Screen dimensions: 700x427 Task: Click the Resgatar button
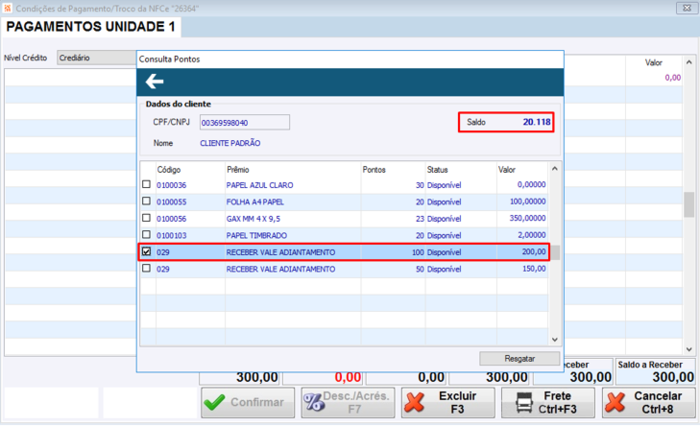[520, 358]
